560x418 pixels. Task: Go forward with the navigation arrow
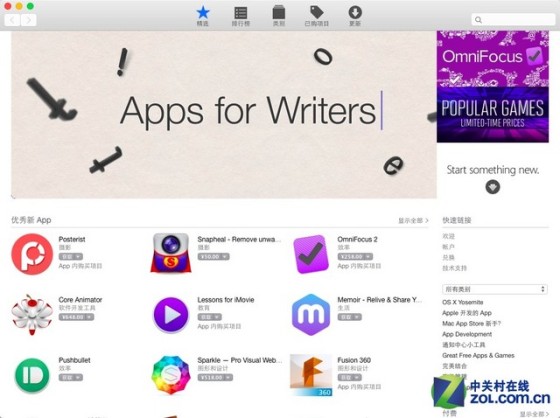click(x=29, y=20)
